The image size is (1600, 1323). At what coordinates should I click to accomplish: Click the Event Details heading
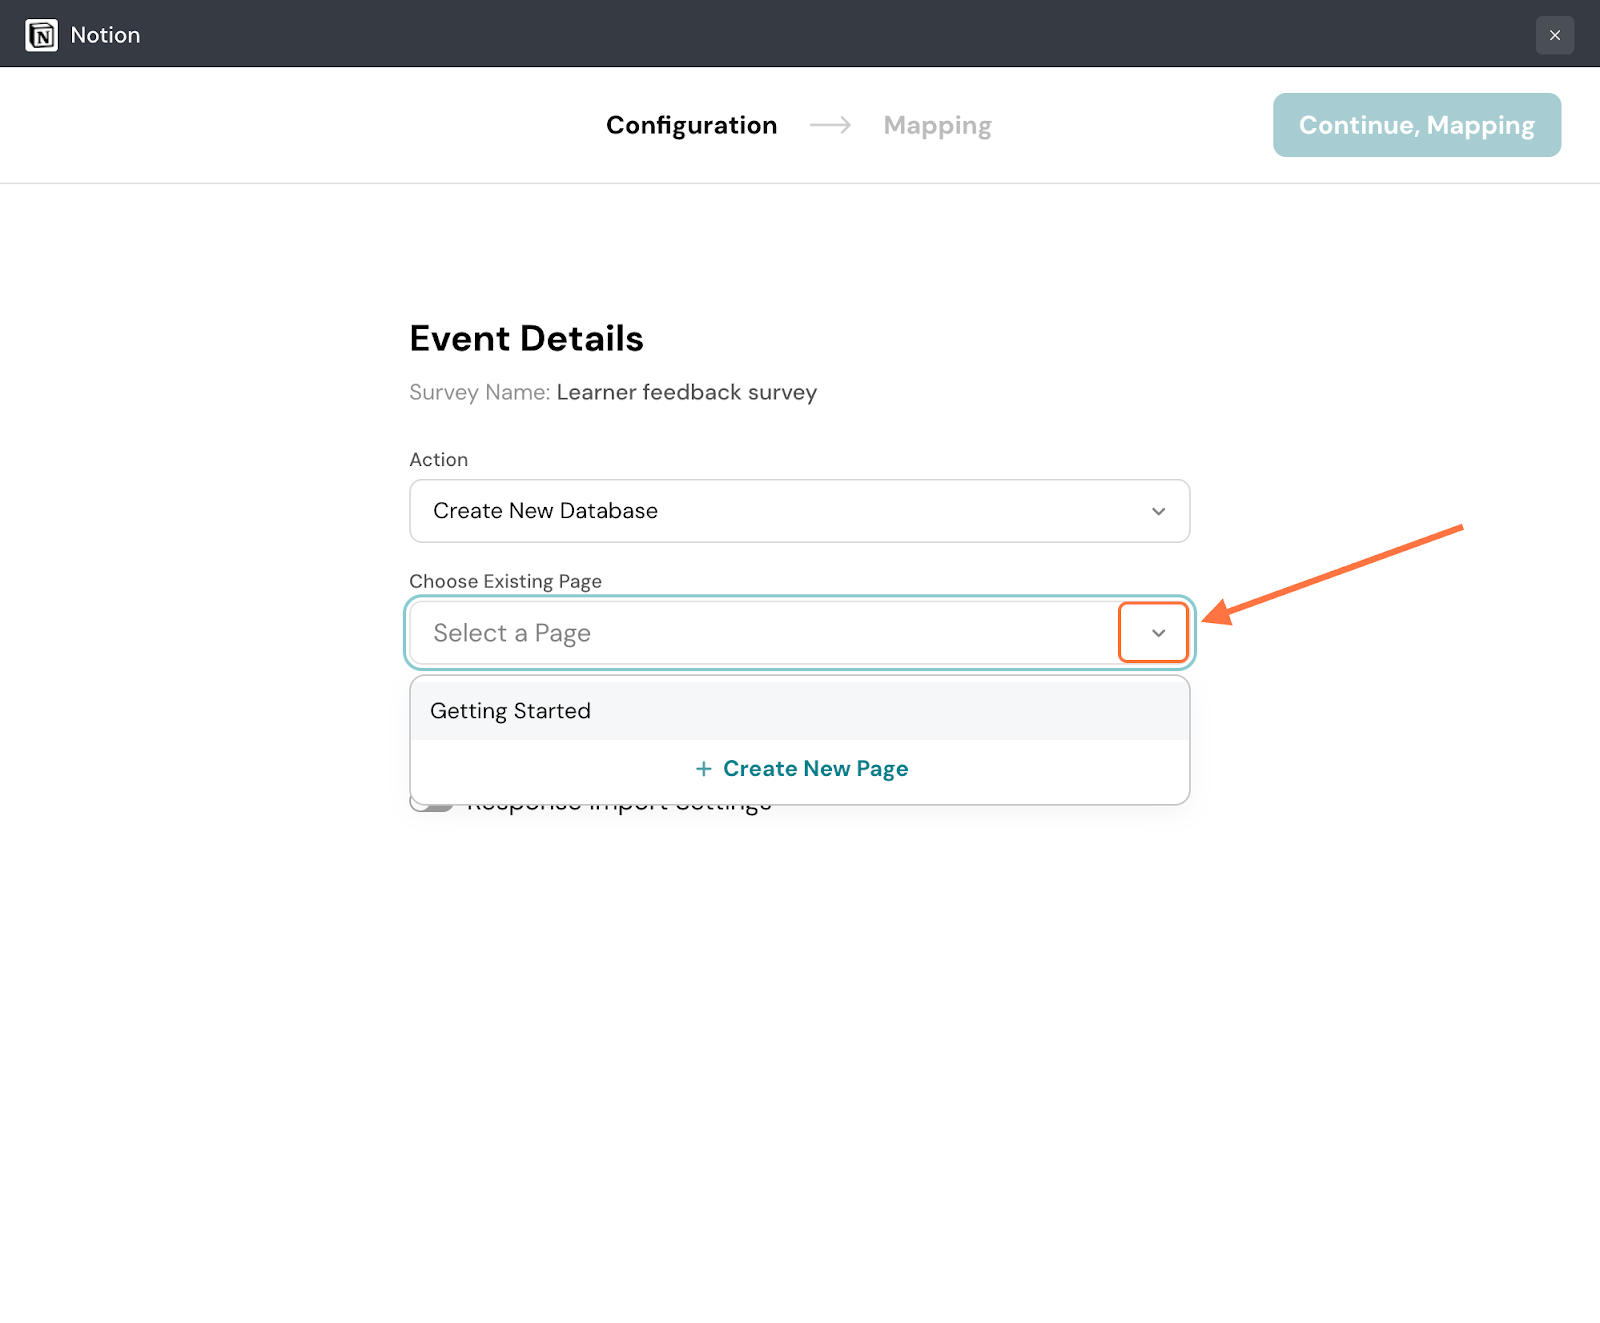point(526,339)
